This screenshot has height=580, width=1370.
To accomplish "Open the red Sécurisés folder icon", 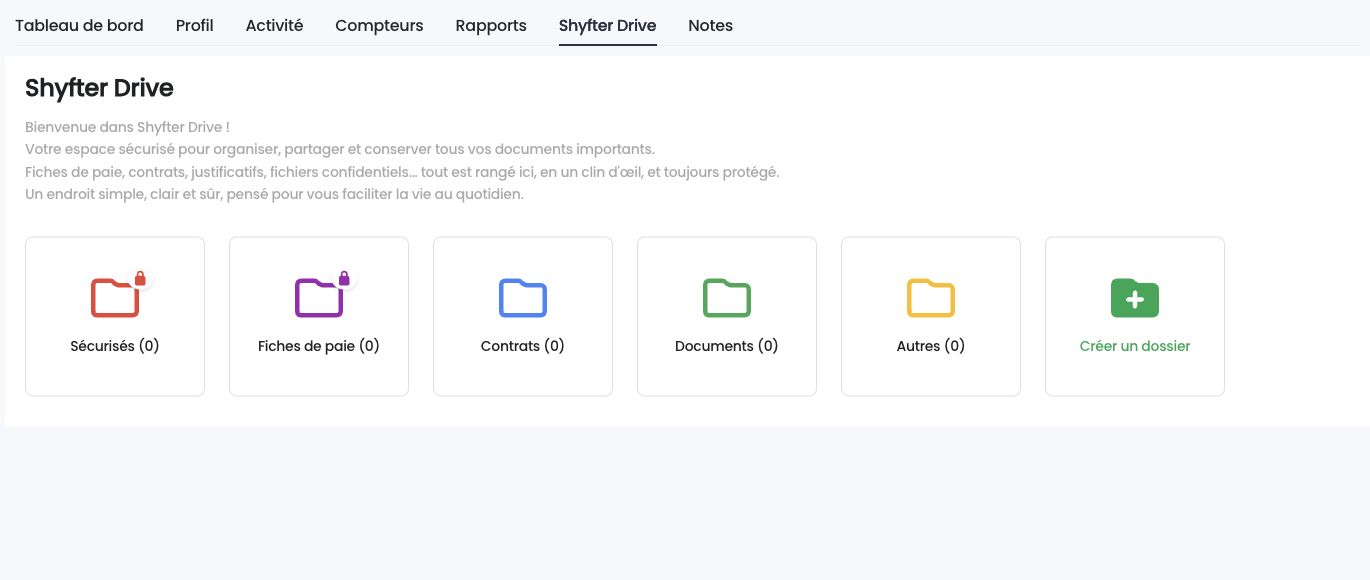I will 115,297.
